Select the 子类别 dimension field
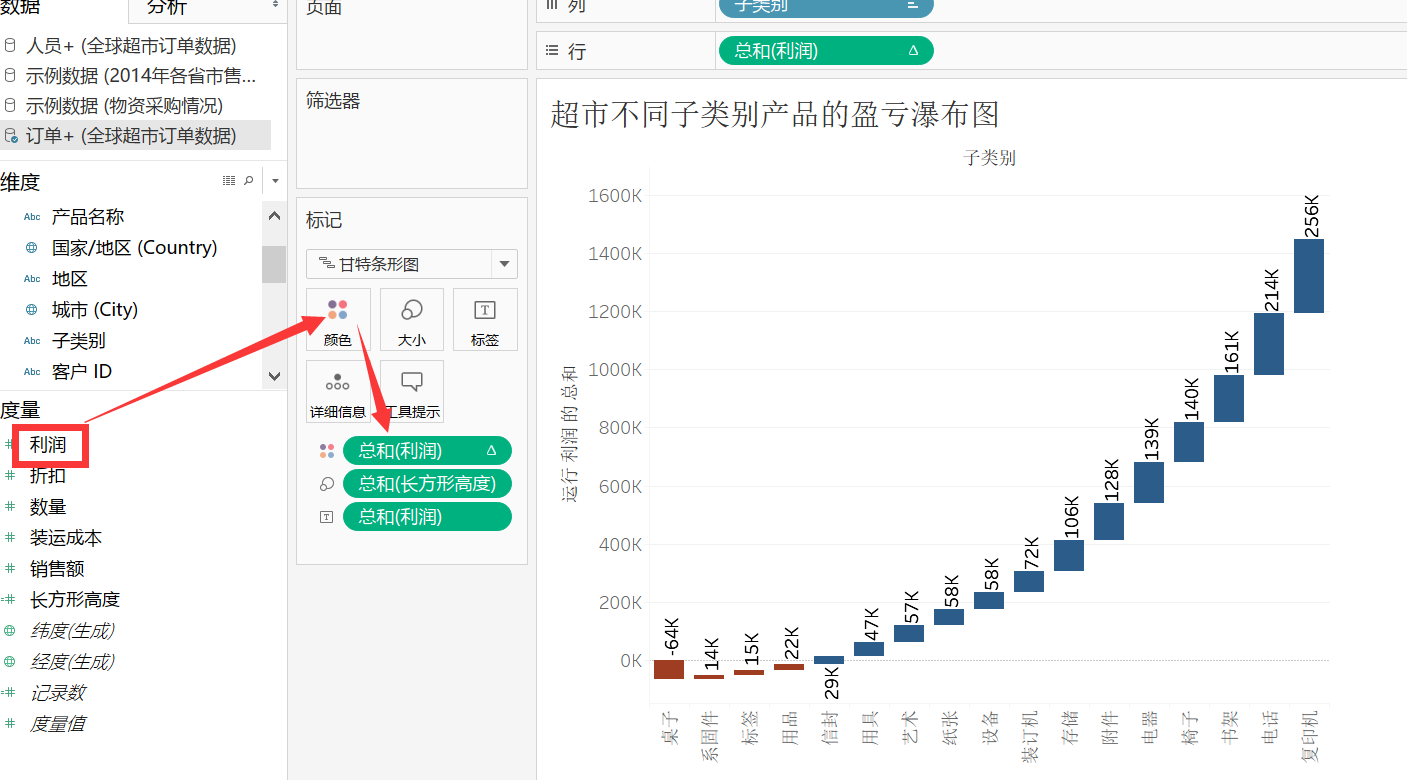1407x780 pixels. coord(79,341)
